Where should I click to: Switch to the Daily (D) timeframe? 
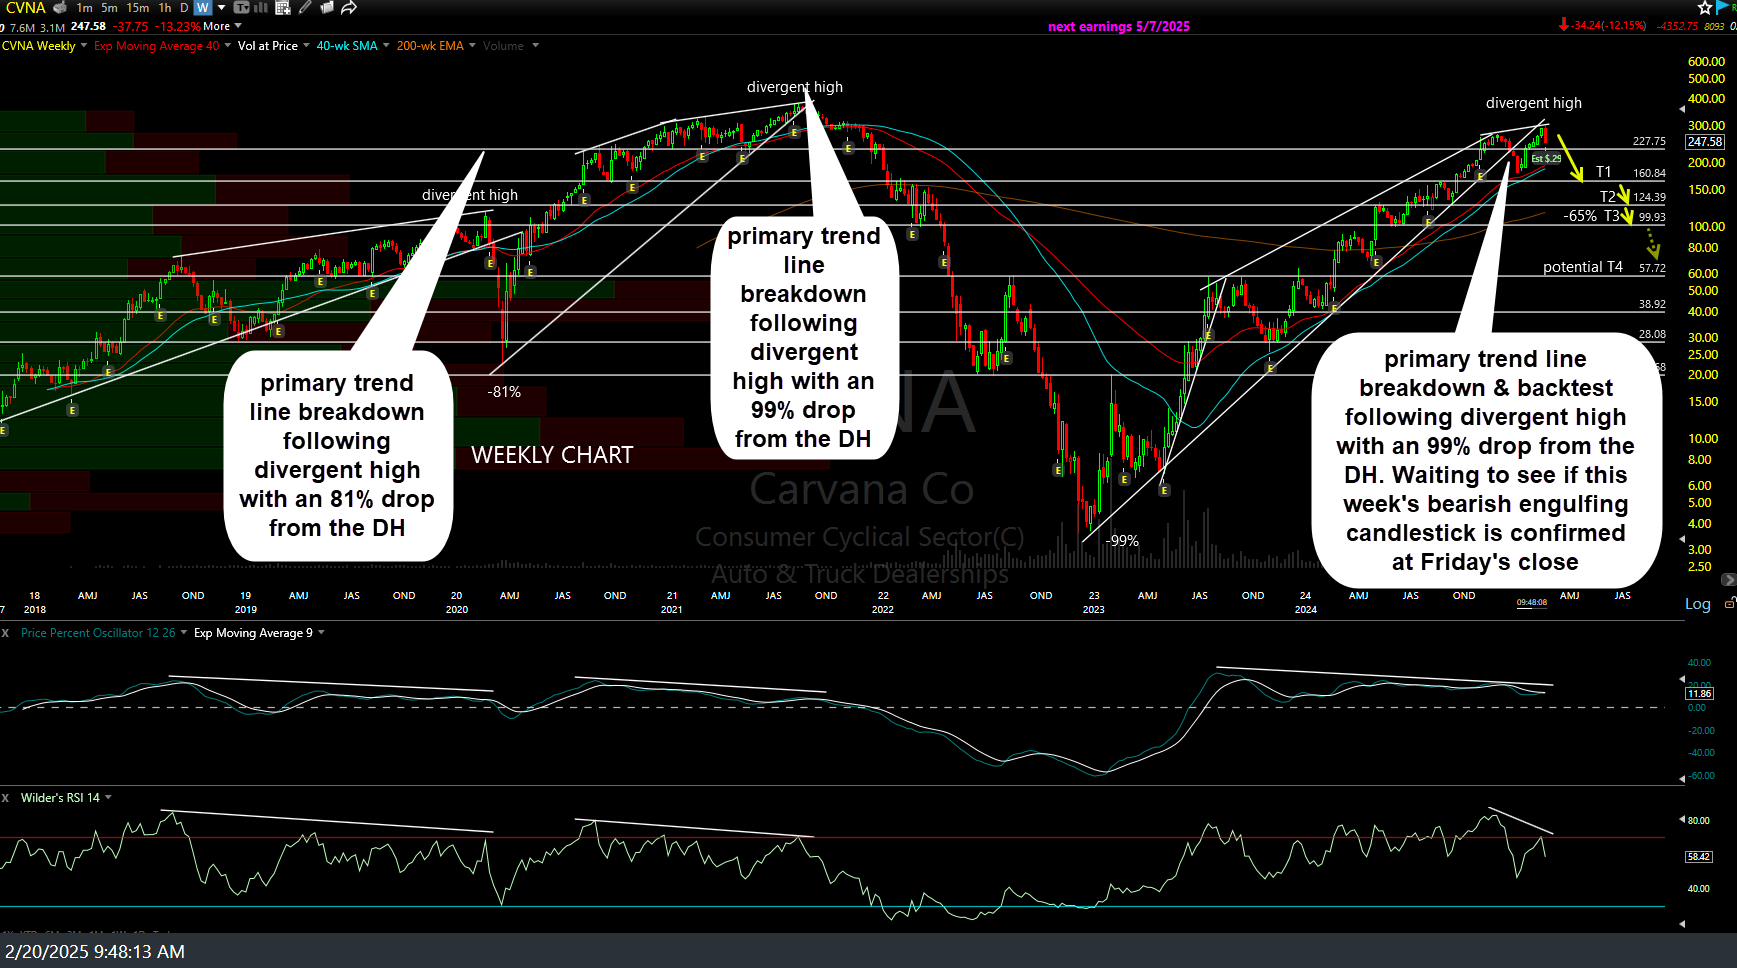(183, 7)
